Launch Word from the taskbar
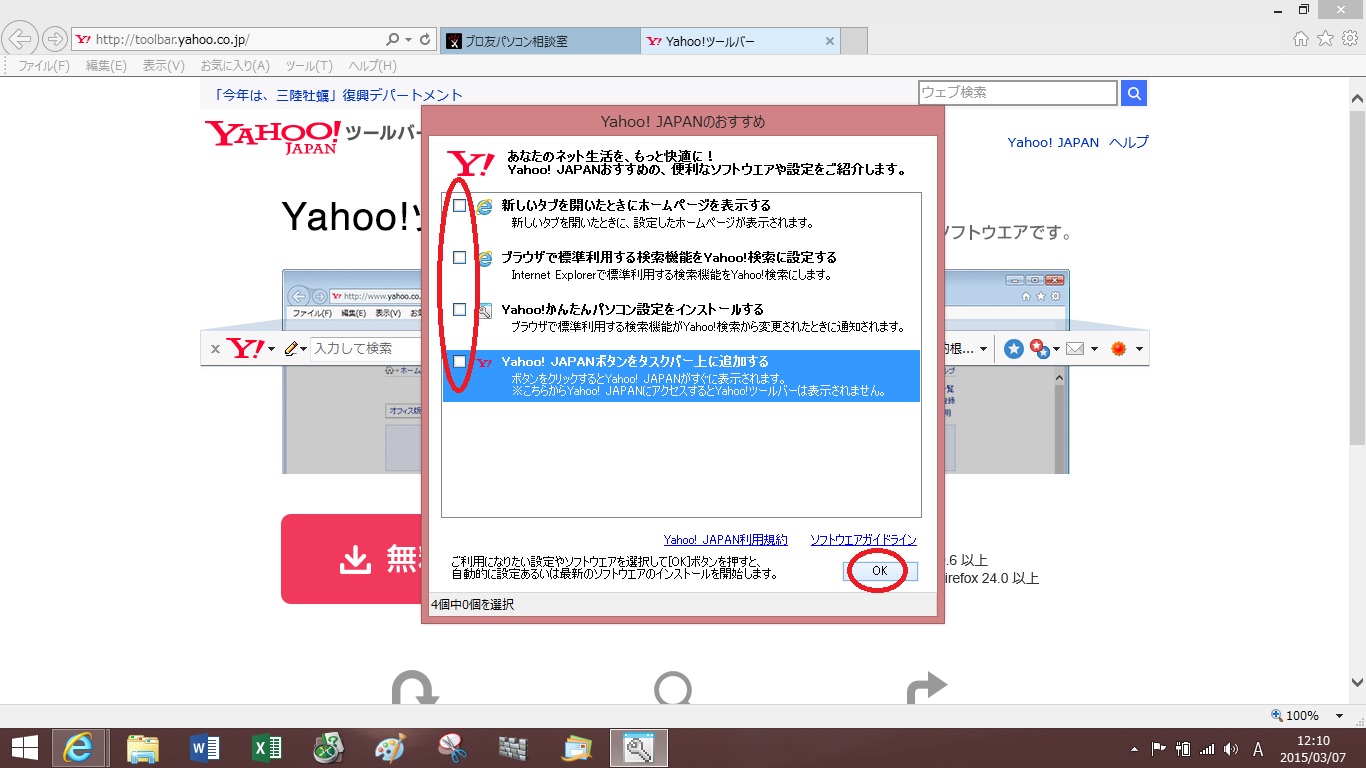Screen dimensions: 1366x768 coord(204,747)
